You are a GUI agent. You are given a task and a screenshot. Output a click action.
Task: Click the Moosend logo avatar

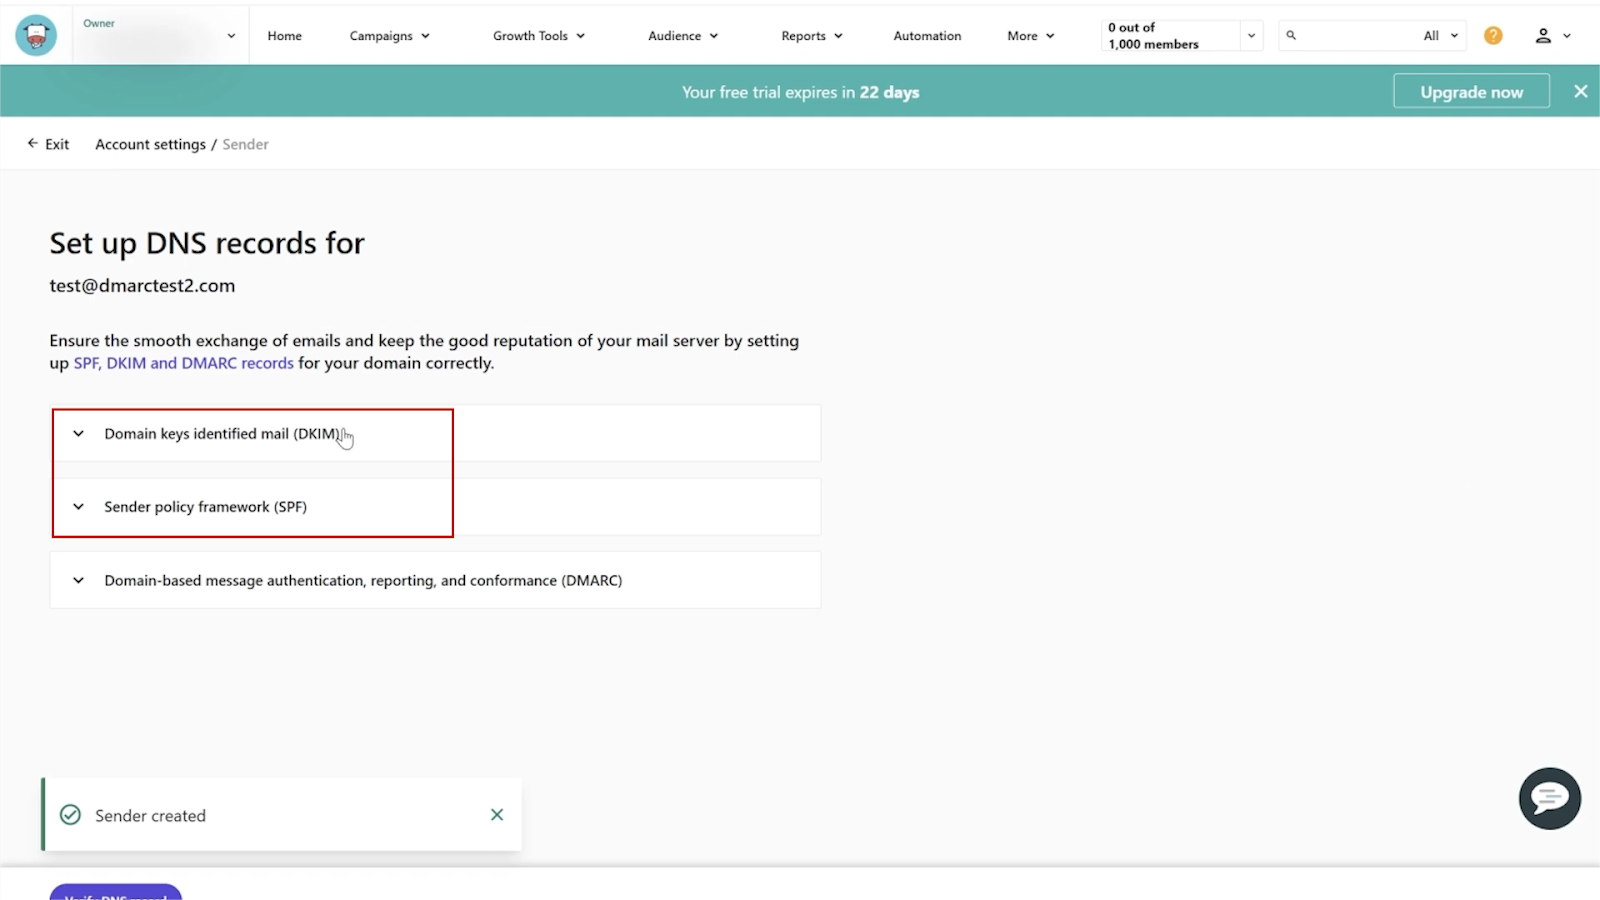pyautogui.click(x=36, y=36)
